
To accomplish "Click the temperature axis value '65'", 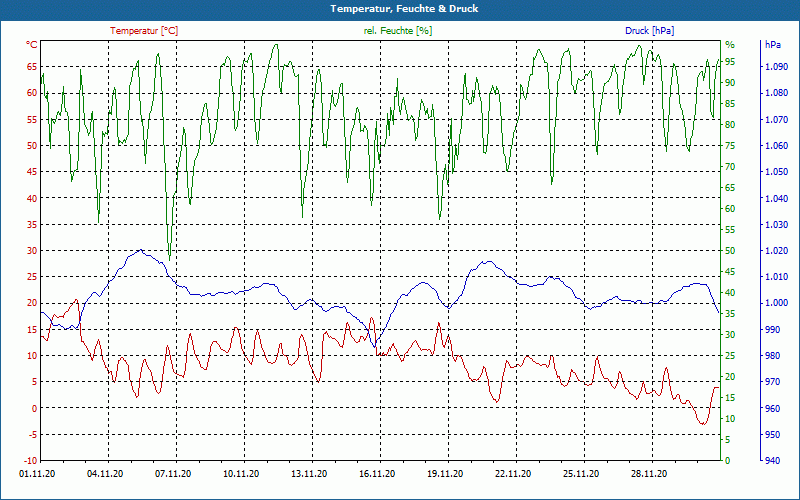I will (x=32, y=66).
